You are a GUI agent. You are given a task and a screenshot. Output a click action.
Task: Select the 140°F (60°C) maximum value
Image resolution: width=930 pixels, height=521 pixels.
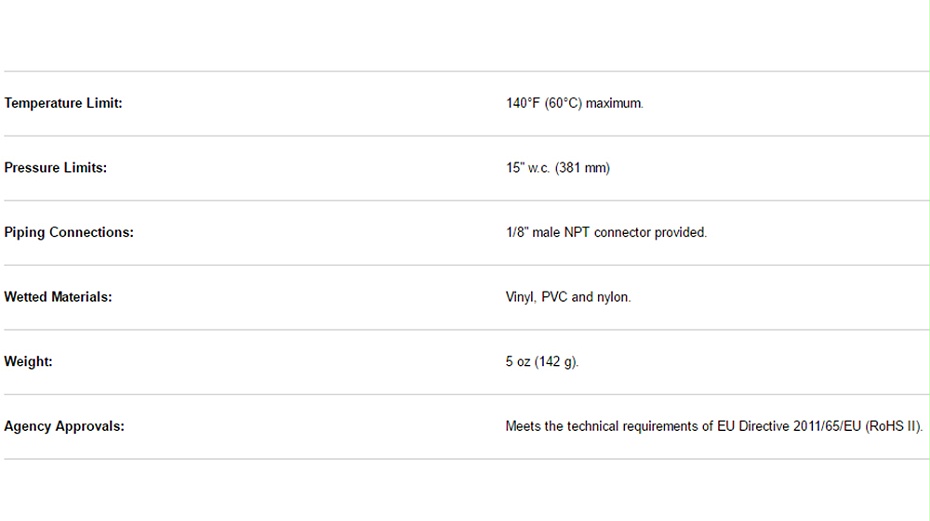click(x=574, y=103)
